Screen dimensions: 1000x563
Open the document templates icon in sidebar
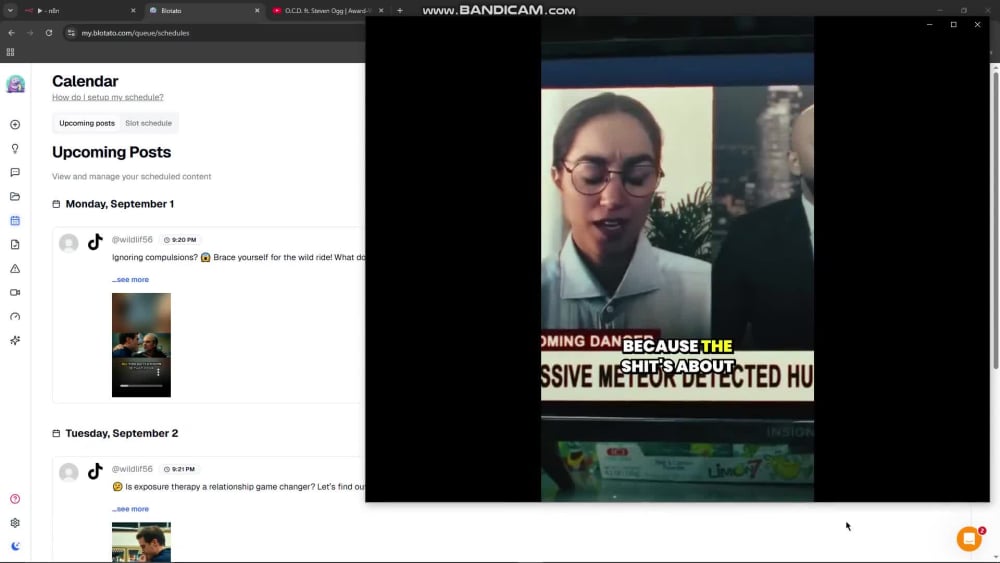tap(15, 244)
